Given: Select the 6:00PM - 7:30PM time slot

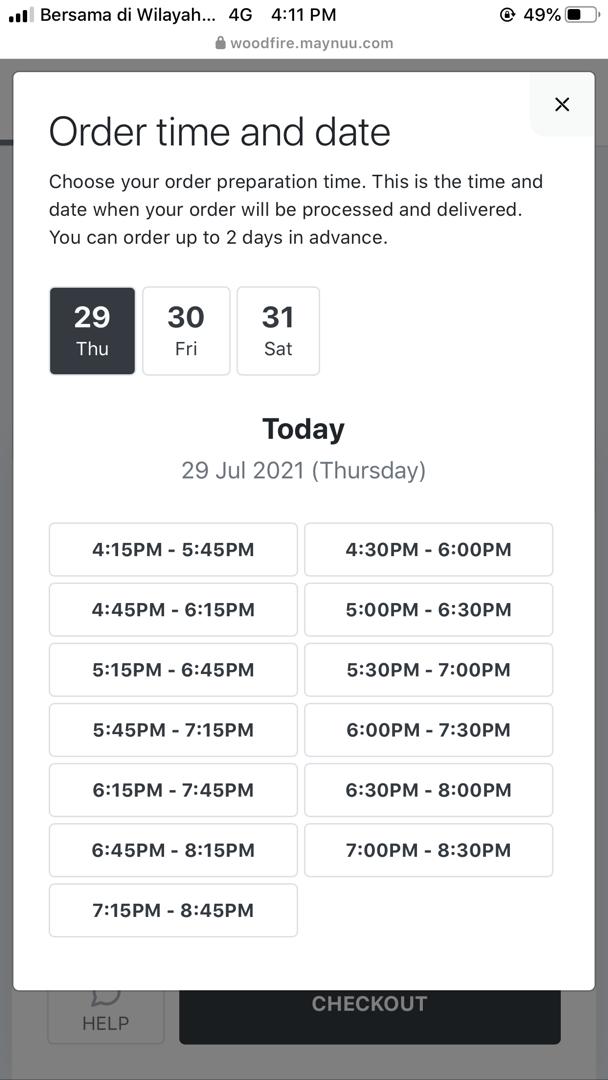Looking at the screenshot, I should pyautogui.click(x=428, y=730).
